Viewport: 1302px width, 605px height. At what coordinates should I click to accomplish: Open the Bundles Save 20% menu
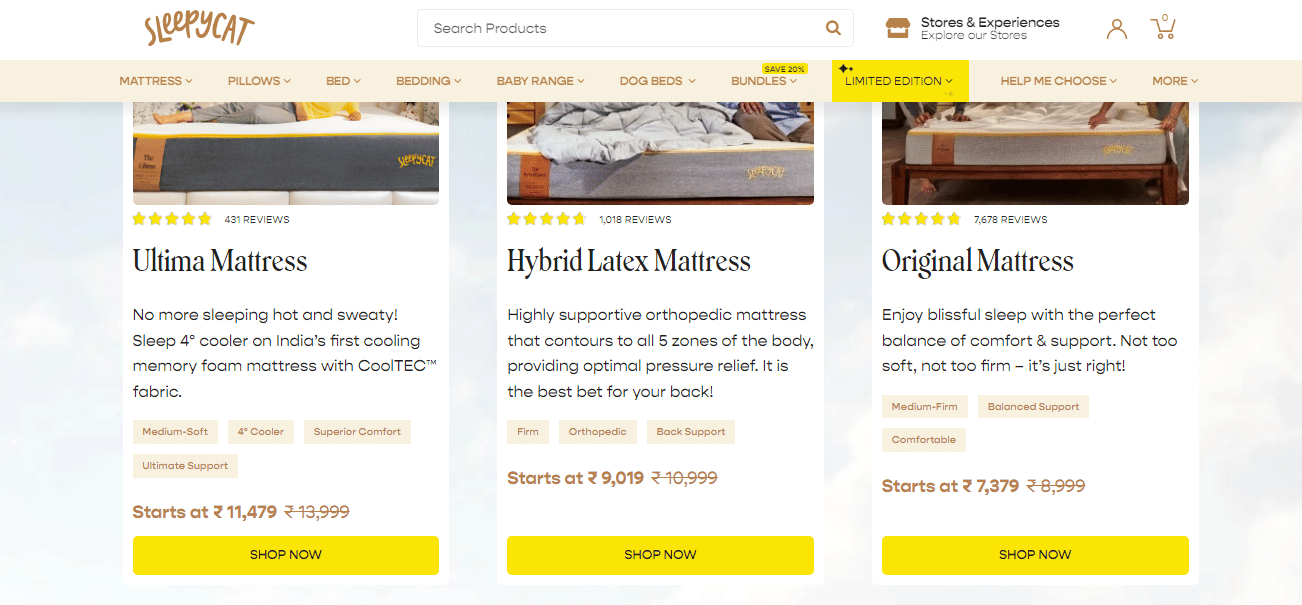coord(764,81)
